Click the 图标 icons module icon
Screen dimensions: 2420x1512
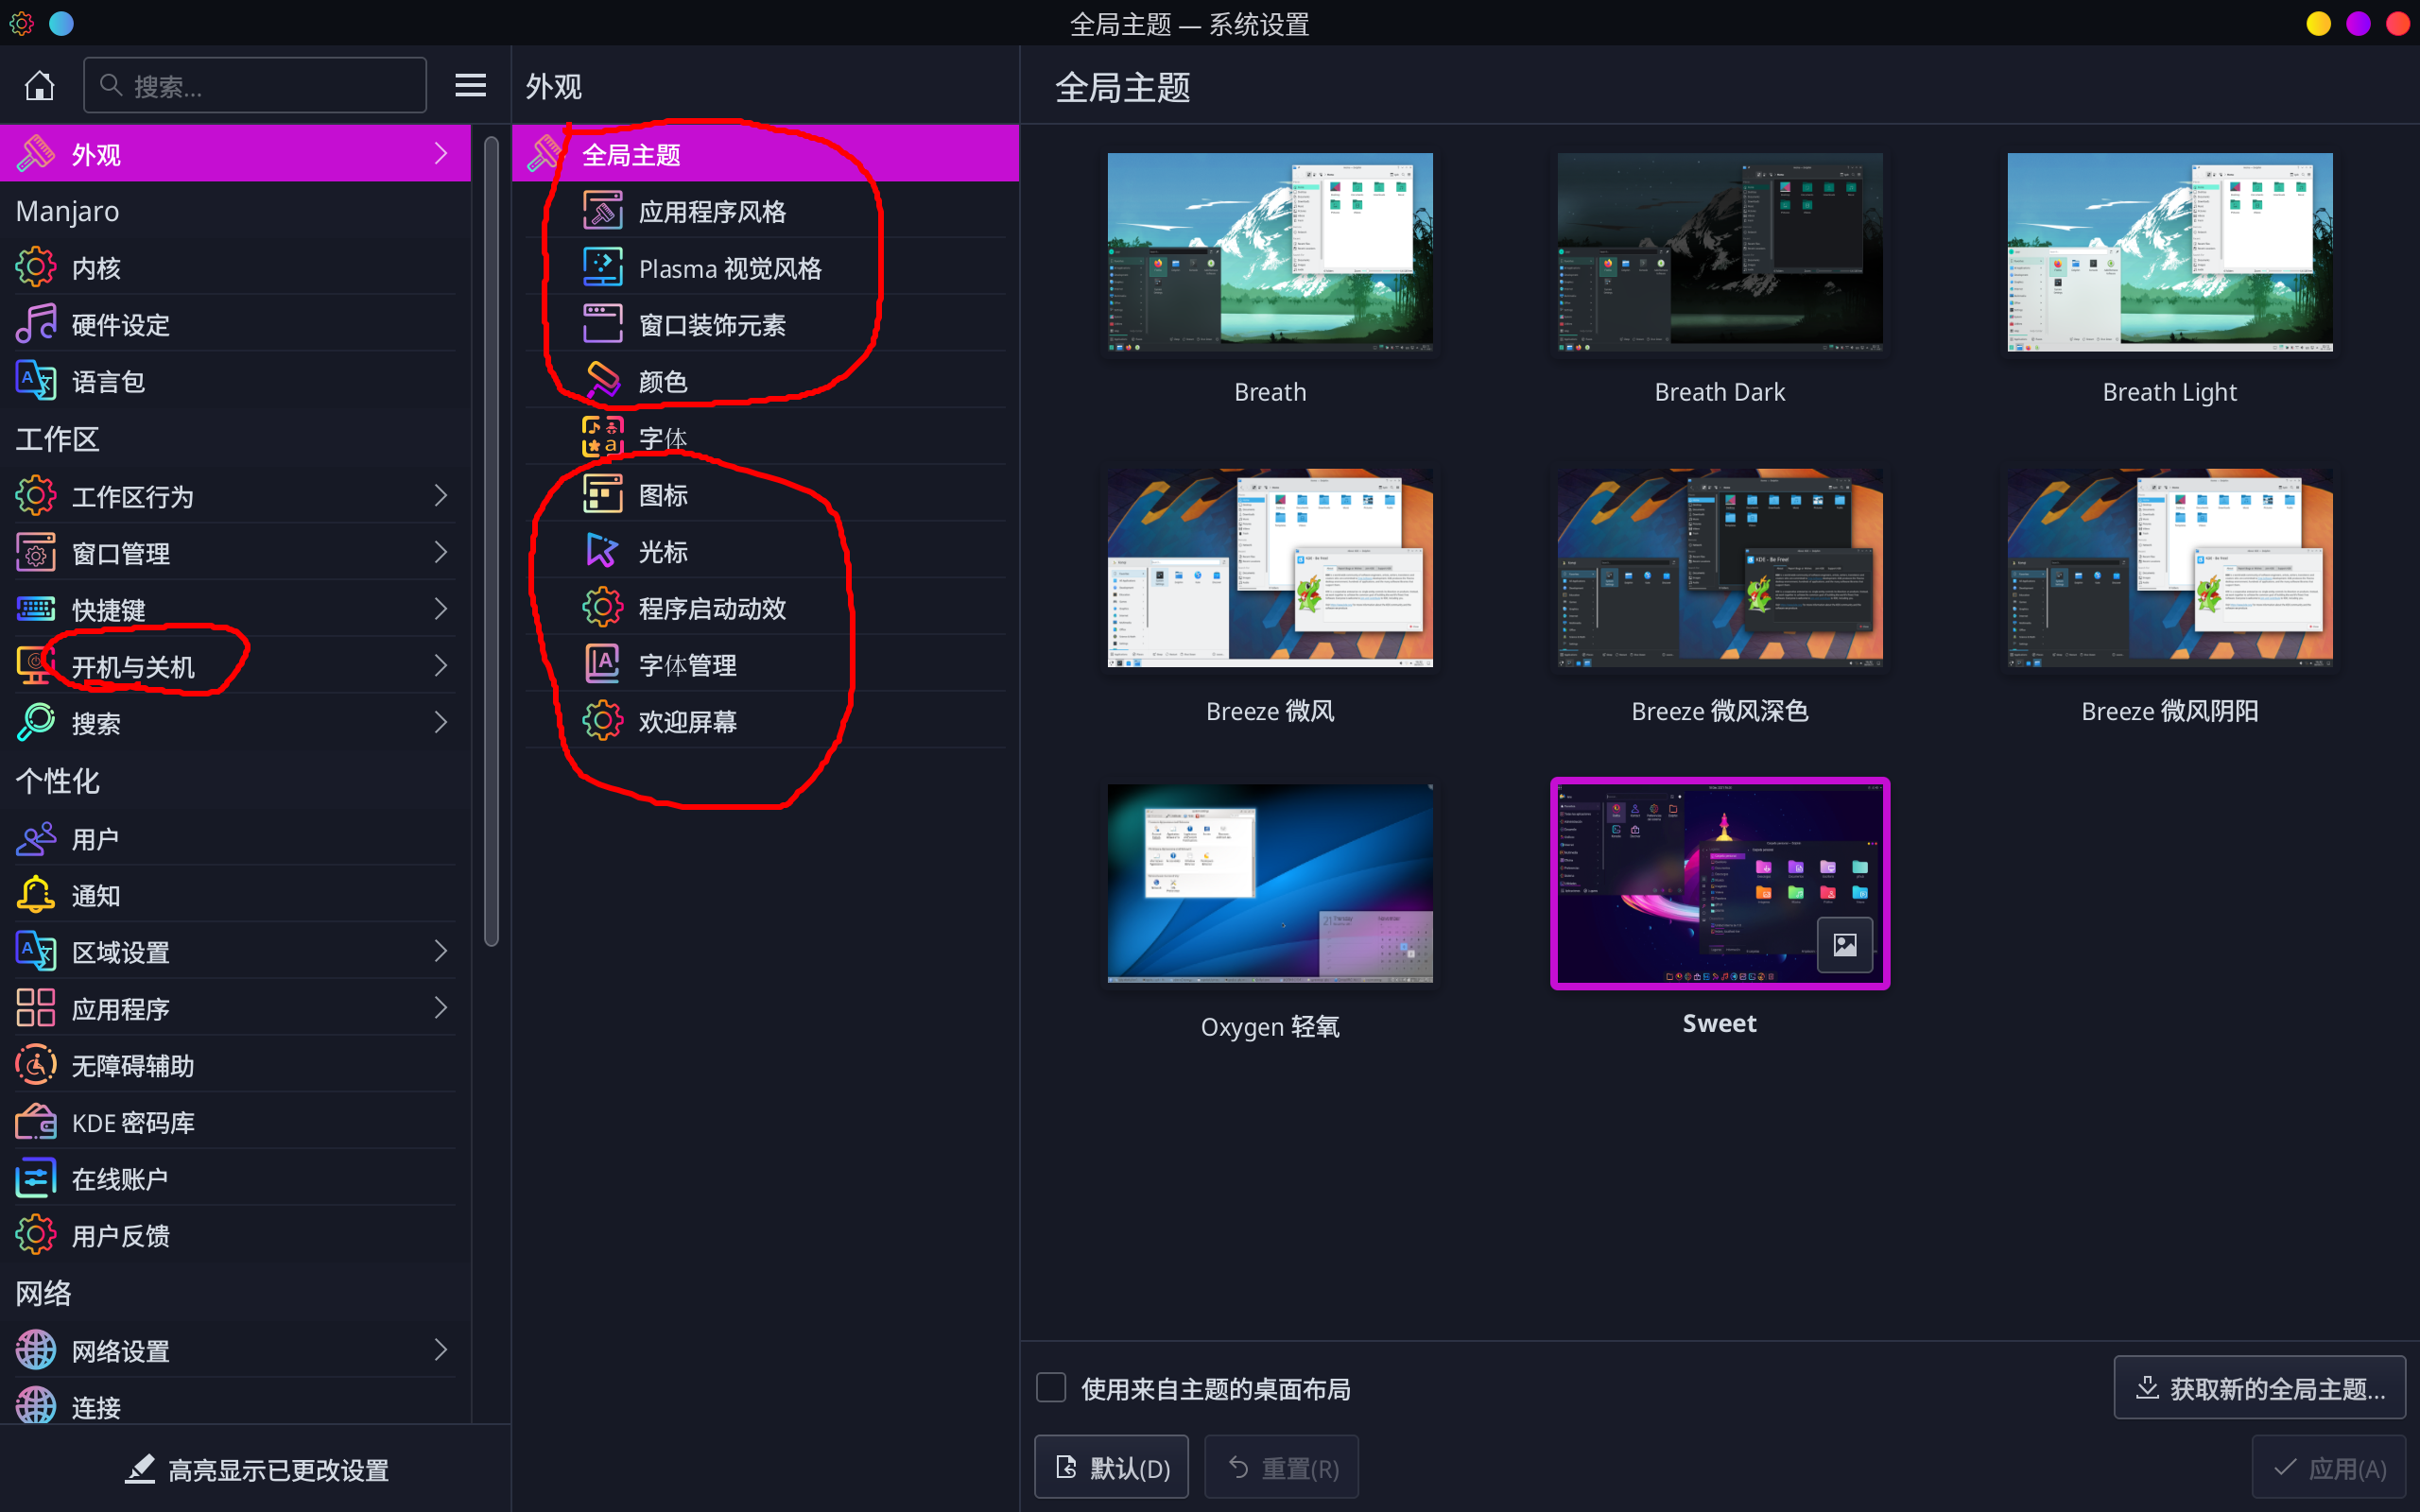pyautogui.click(x=602, y=495)
